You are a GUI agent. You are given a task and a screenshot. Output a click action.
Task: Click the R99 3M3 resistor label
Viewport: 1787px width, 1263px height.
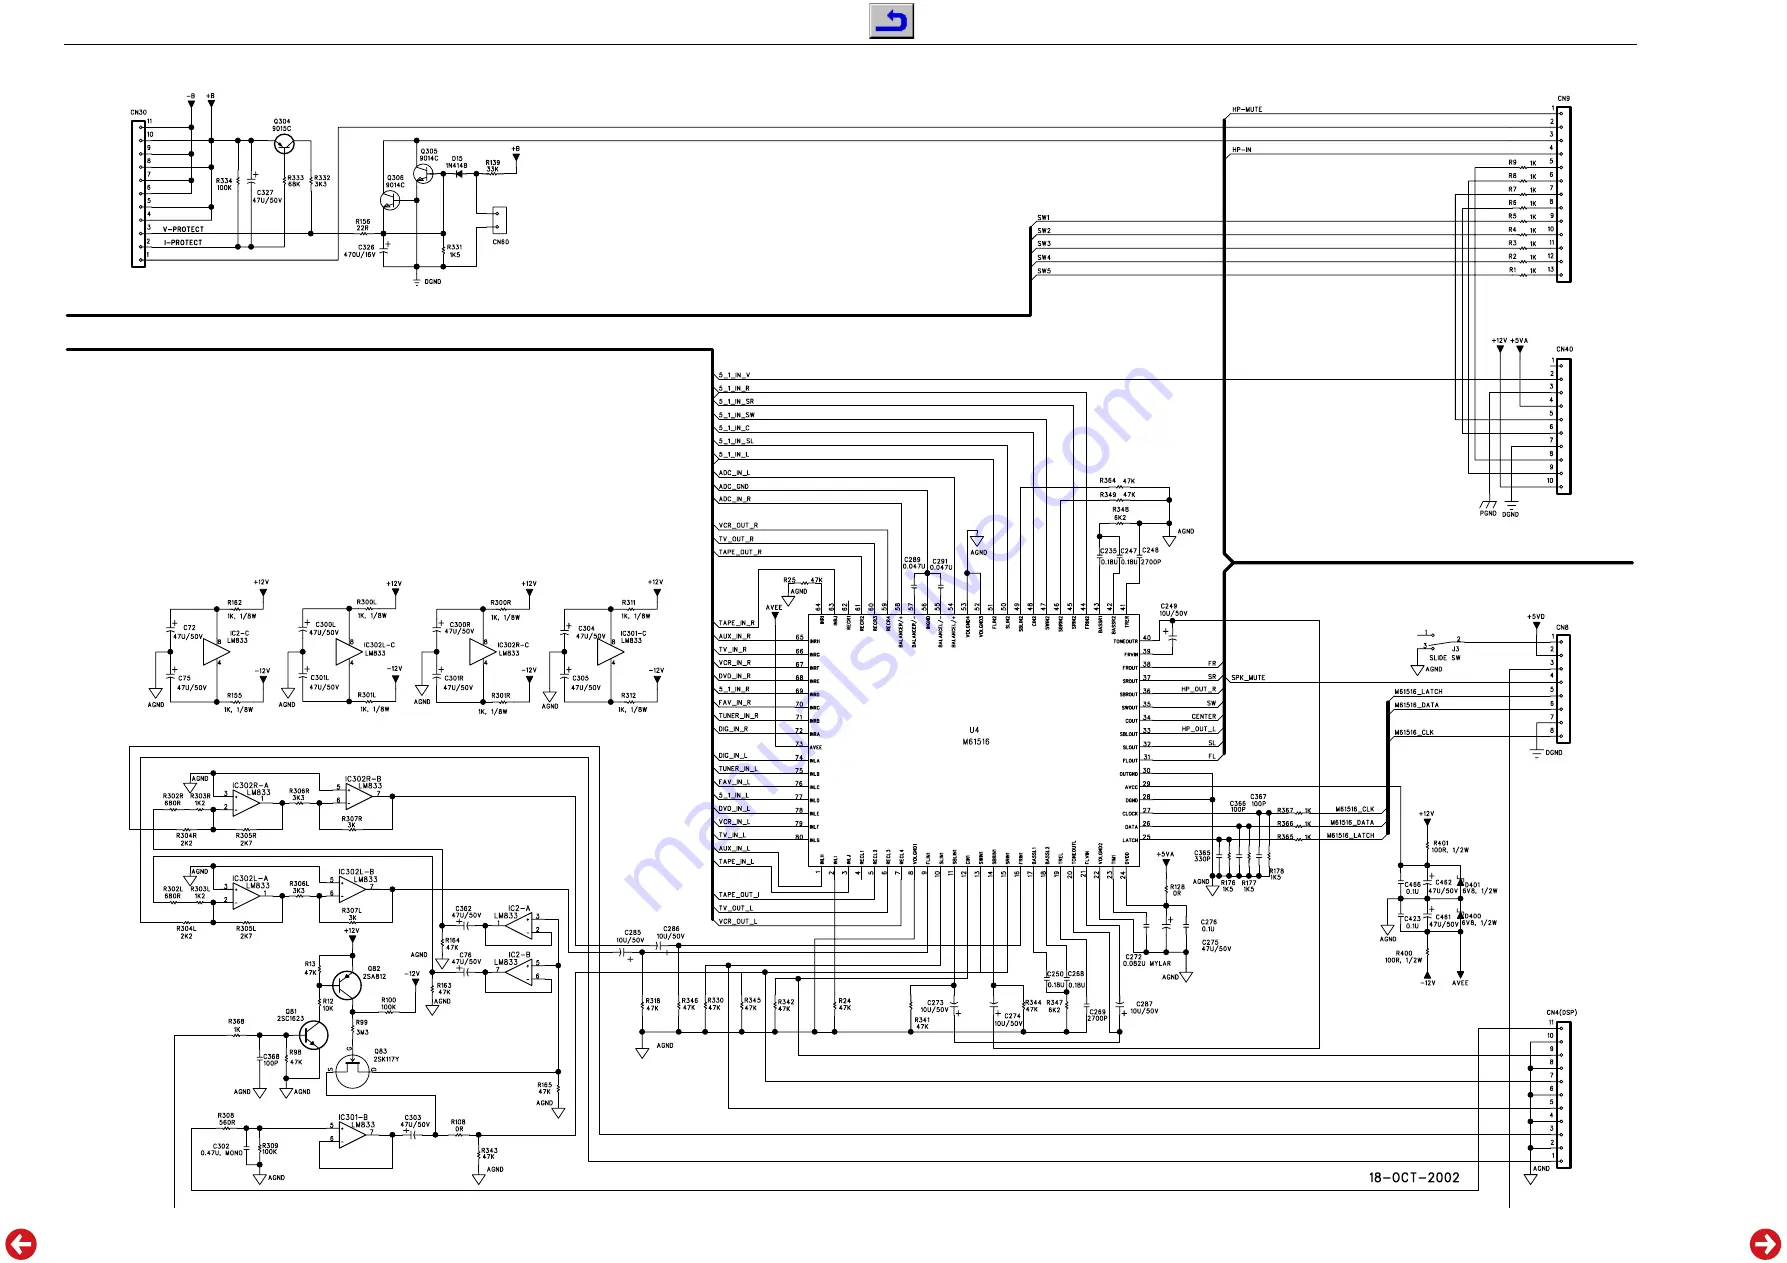click(x=361, y=1028)
